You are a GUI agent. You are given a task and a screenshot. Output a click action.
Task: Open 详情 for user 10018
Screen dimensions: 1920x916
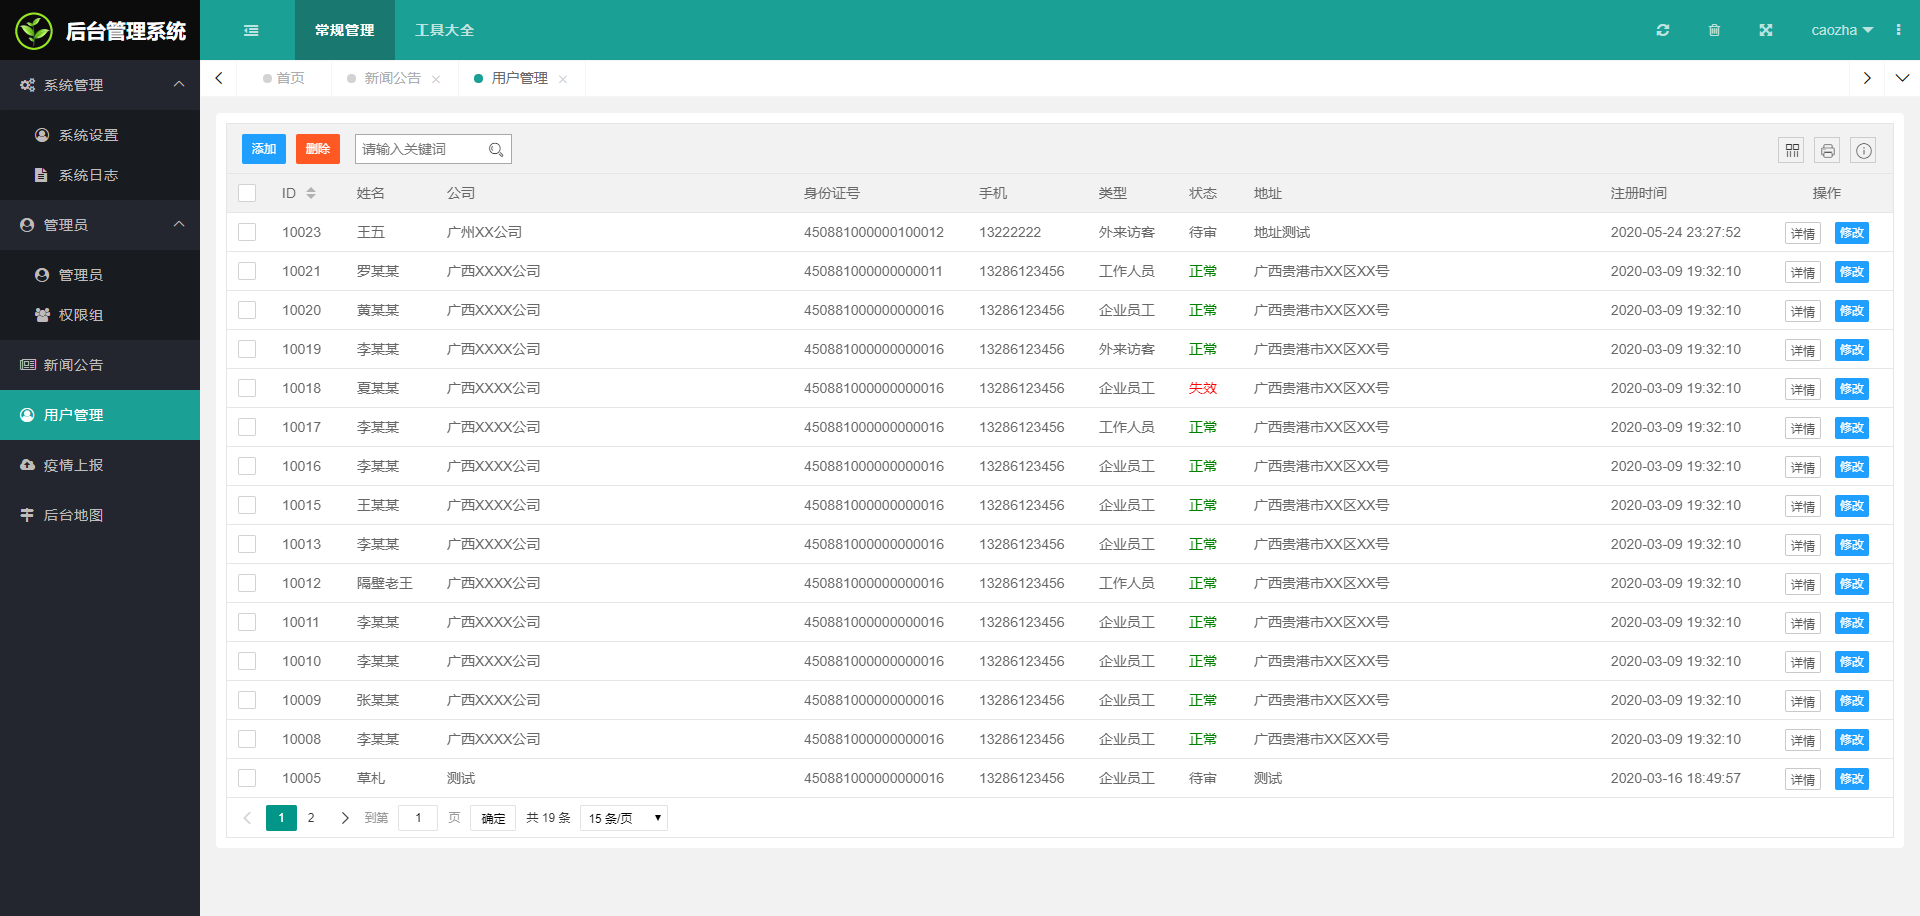click(1803, 389)
